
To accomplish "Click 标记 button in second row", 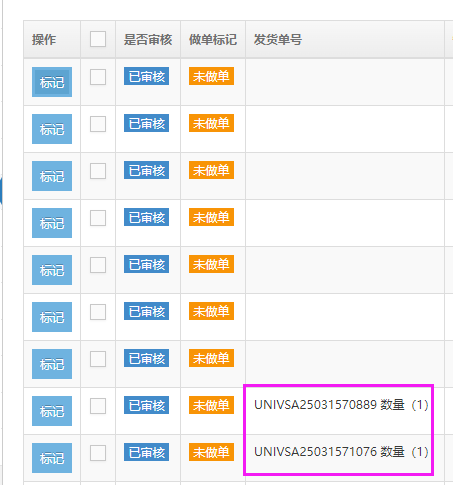I will point(52,129).
